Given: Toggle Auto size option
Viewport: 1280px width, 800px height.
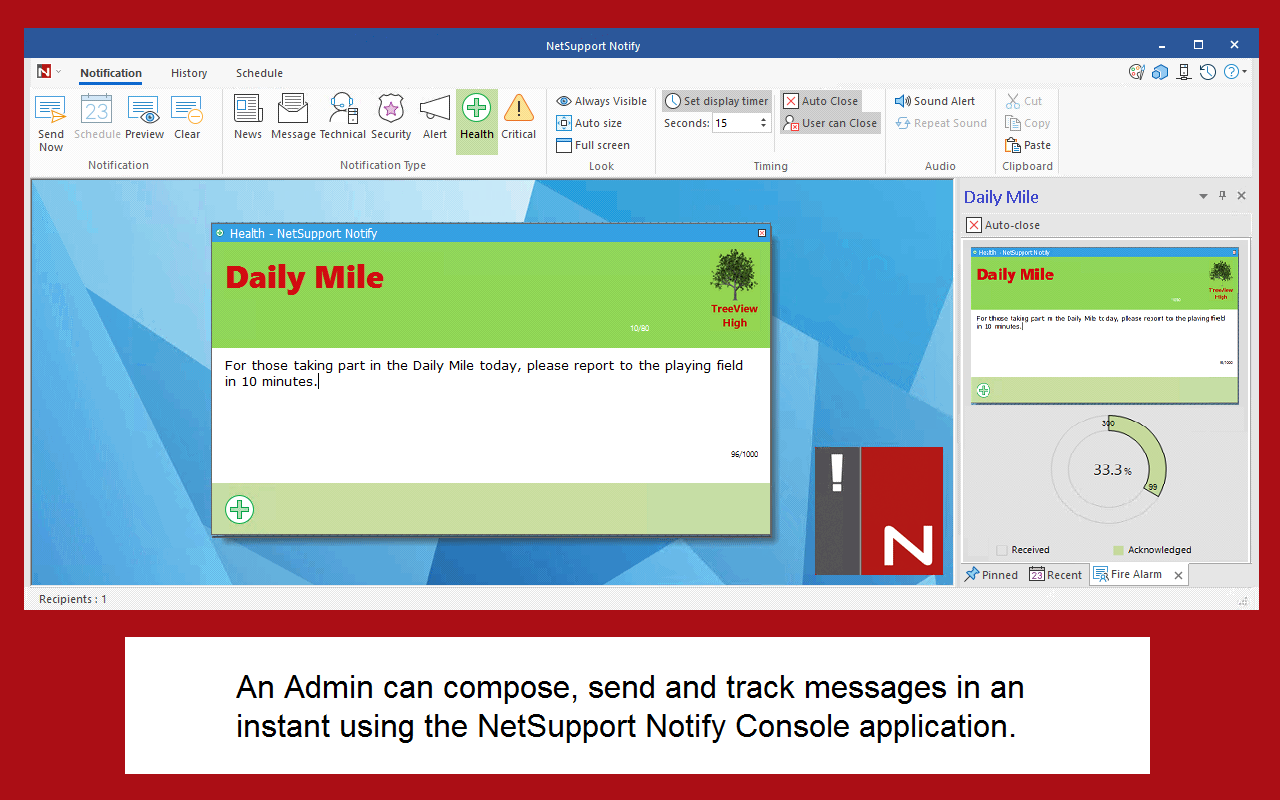Looking at the screenshot, I should click(x=589, y=123).
